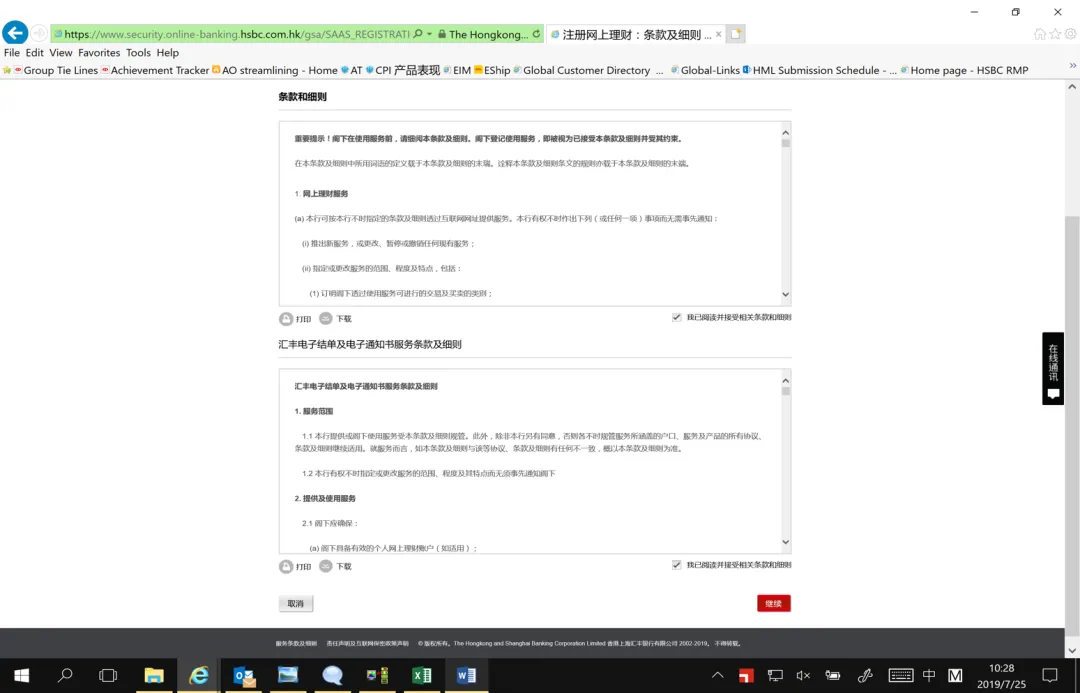Image resolution: width=1080 pixels, height=693 pixels.
Task: Untick the e-statement terms acceptance checkbox
Action: tap(677, 565)
